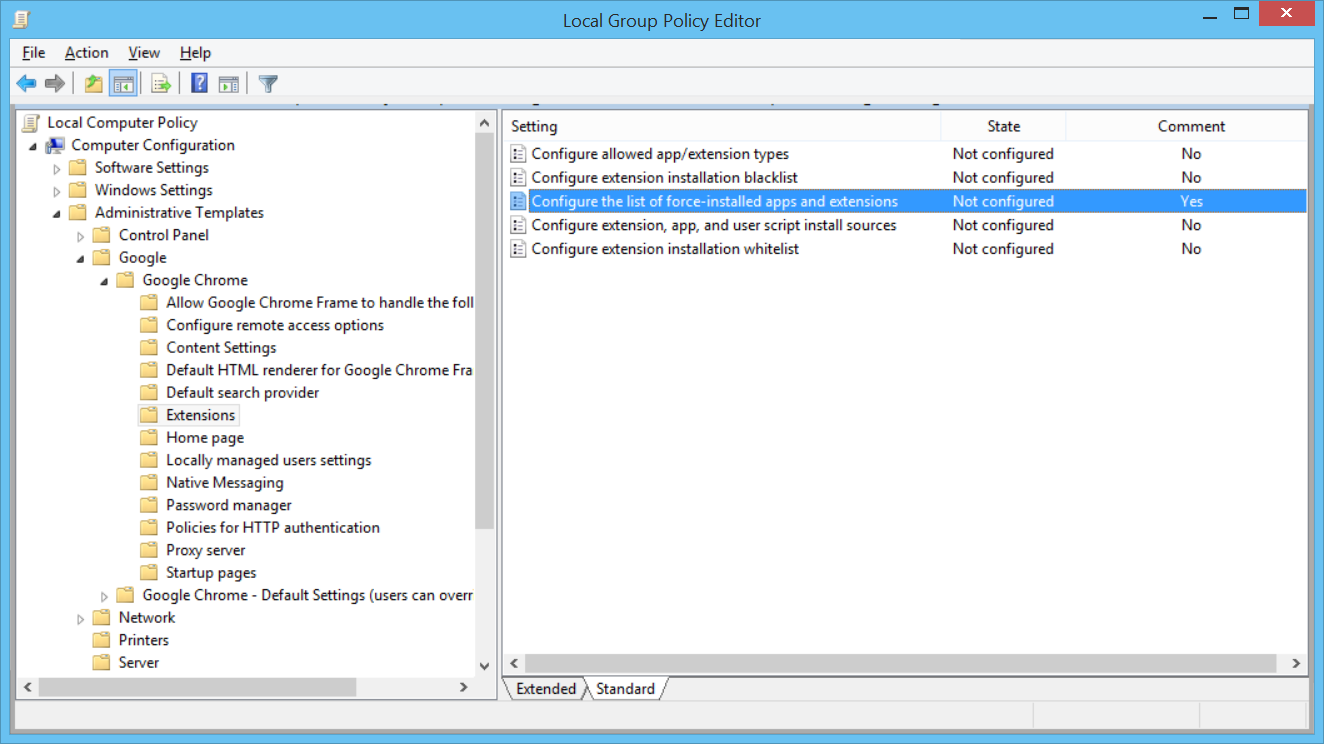Click the Show/Hide Action Pane icon
The width and height of the screenshot is (1324, 744).
point(229,83)
